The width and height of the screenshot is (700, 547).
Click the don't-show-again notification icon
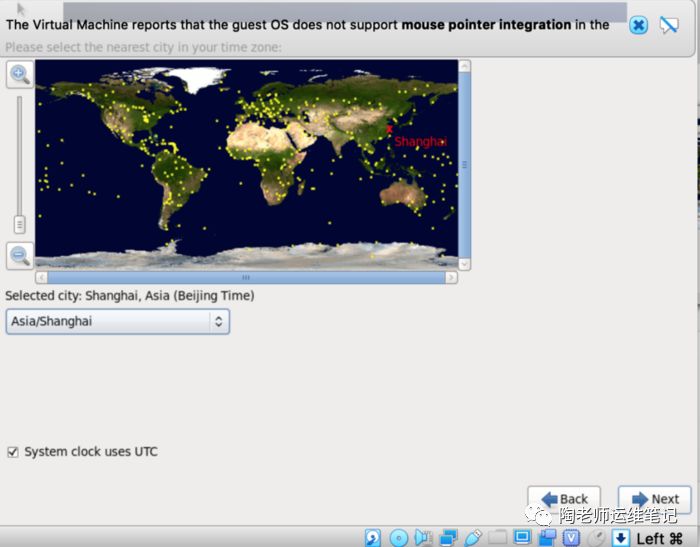pyautogui.click(x=668, y=25)
